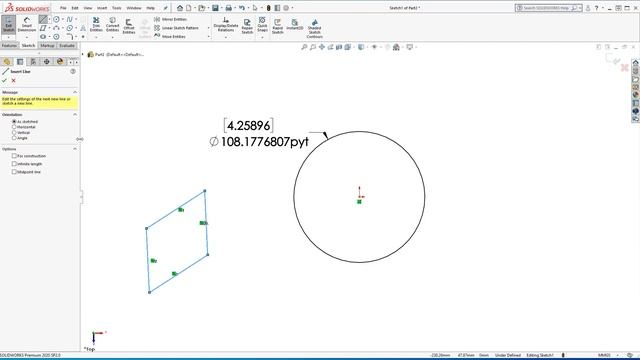
Task: Open the PropertyManager tab icon
Action: (x=20, y=62)
